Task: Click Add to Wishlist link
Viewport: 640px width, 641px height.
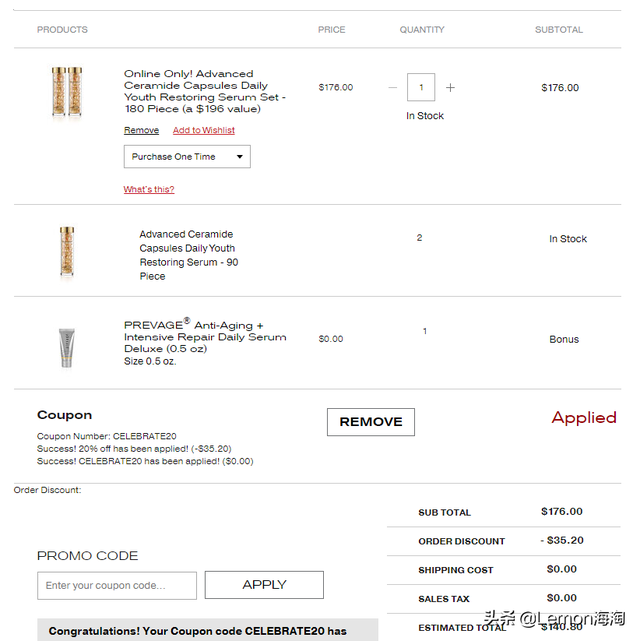Action: coord(204,131)
